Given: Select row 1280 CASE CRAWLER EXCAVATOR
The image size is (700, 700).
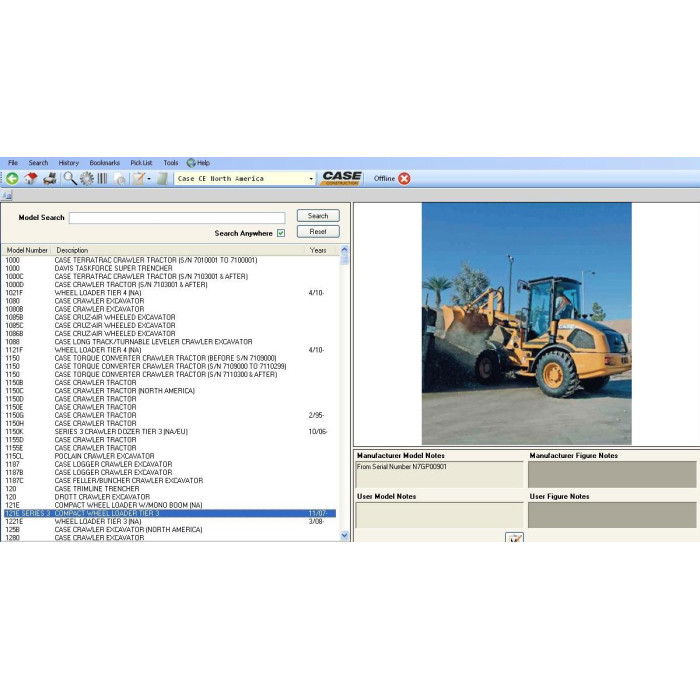Looking at the screenshot, I should click(170, 538).
